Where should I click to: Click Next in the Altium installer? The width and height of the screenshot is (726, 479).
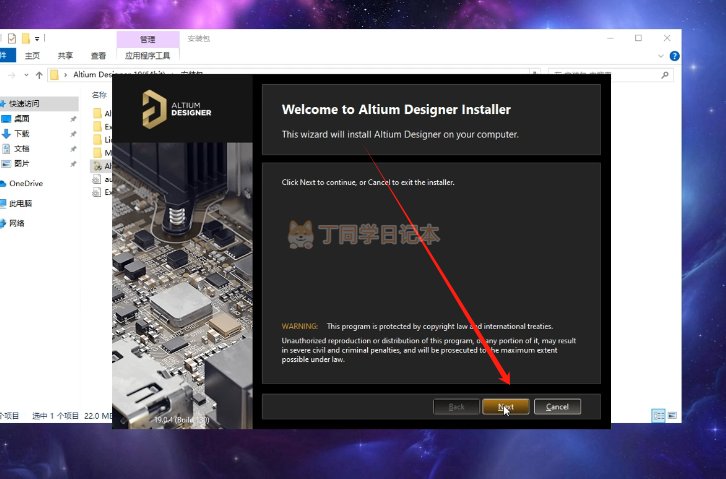[x=506, y=407]
